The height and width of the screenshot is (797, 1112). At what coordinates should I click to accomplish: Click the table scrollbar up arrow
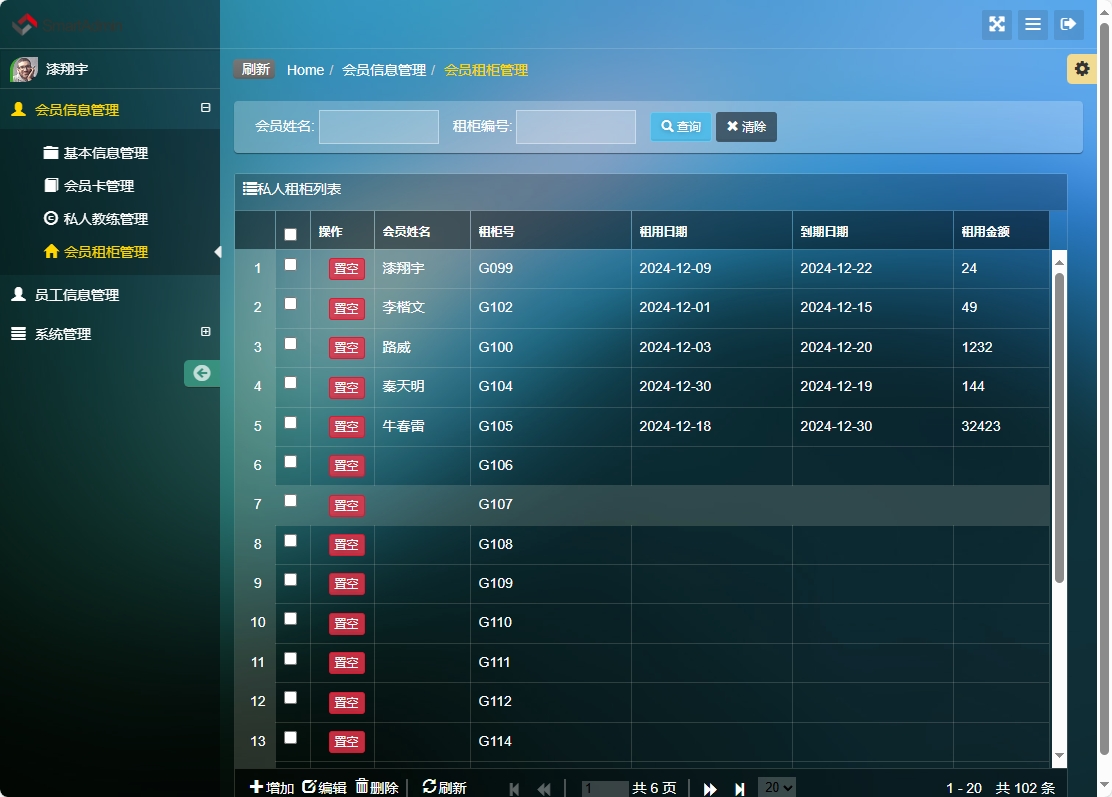(1059, 262)
